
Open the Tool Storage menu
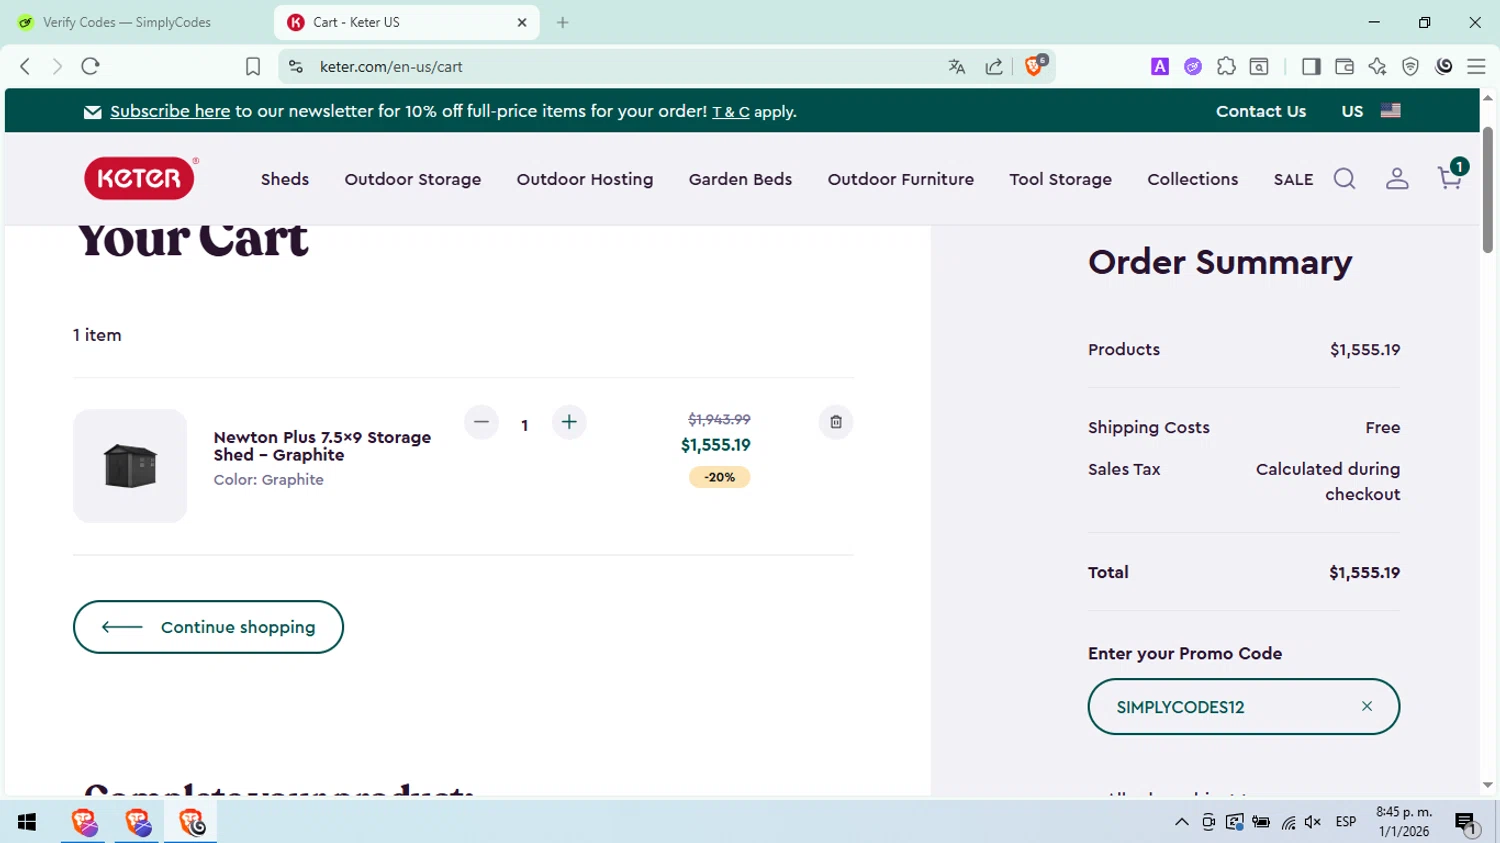point(1060,179)
